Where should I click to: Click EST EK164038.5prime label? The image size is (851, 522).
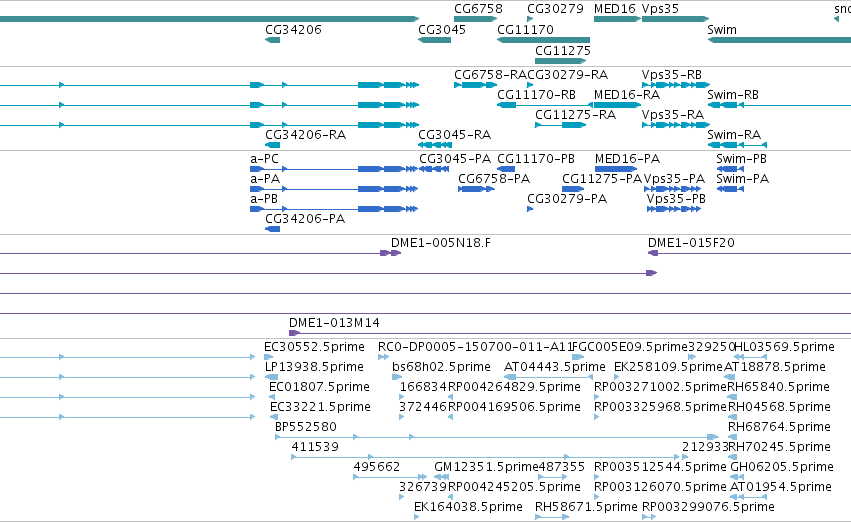(468, 508)
